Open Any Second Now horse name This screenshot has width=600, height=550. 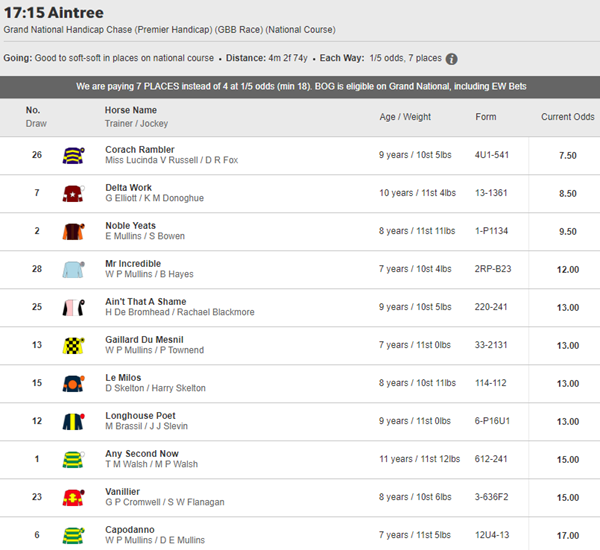pyautogui.click(x=142, y=454)
